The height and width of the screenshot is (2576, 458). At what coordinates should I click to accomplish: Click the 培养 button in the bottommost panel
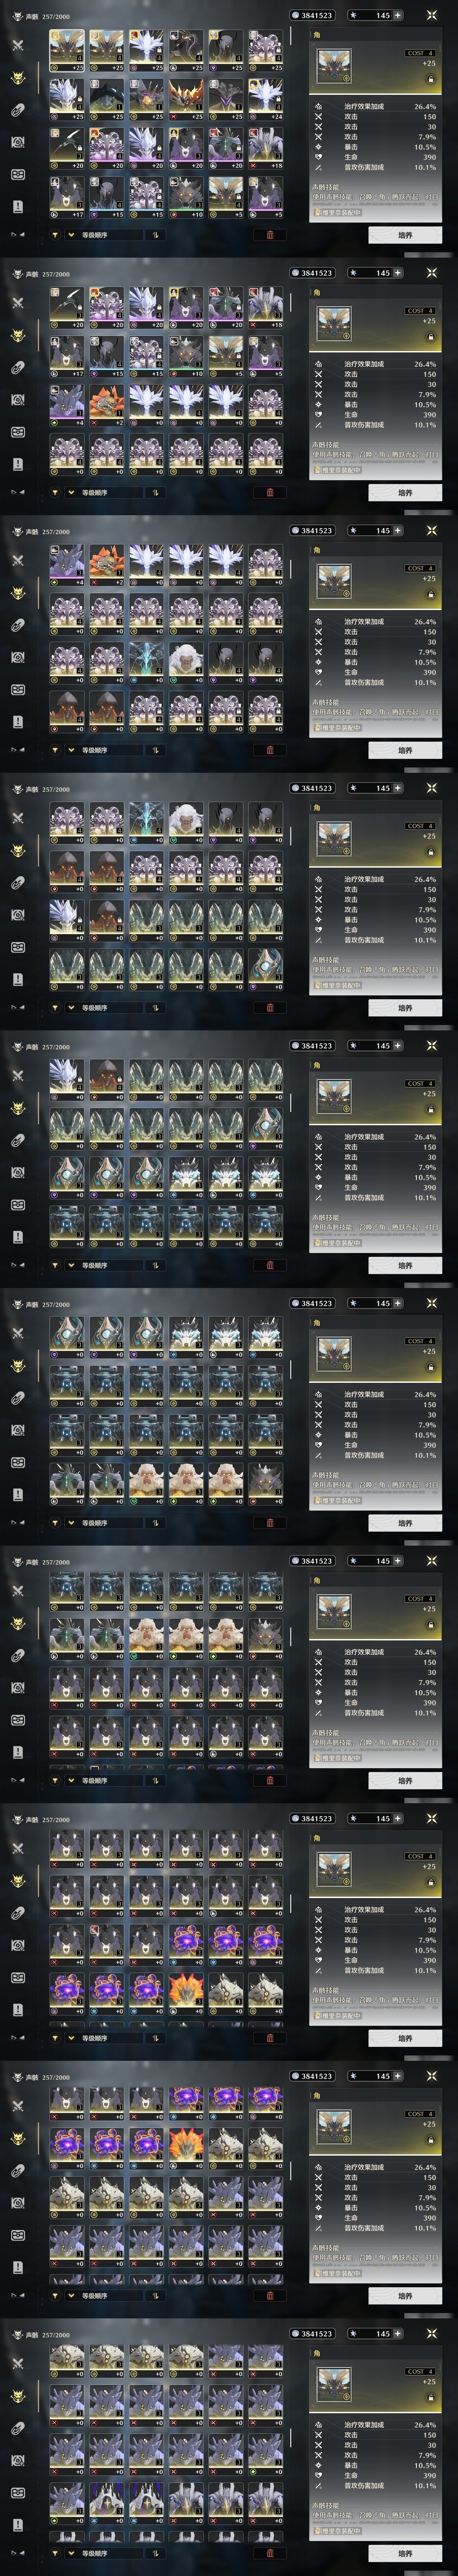pyautogui.click(x=405, y=2553)
